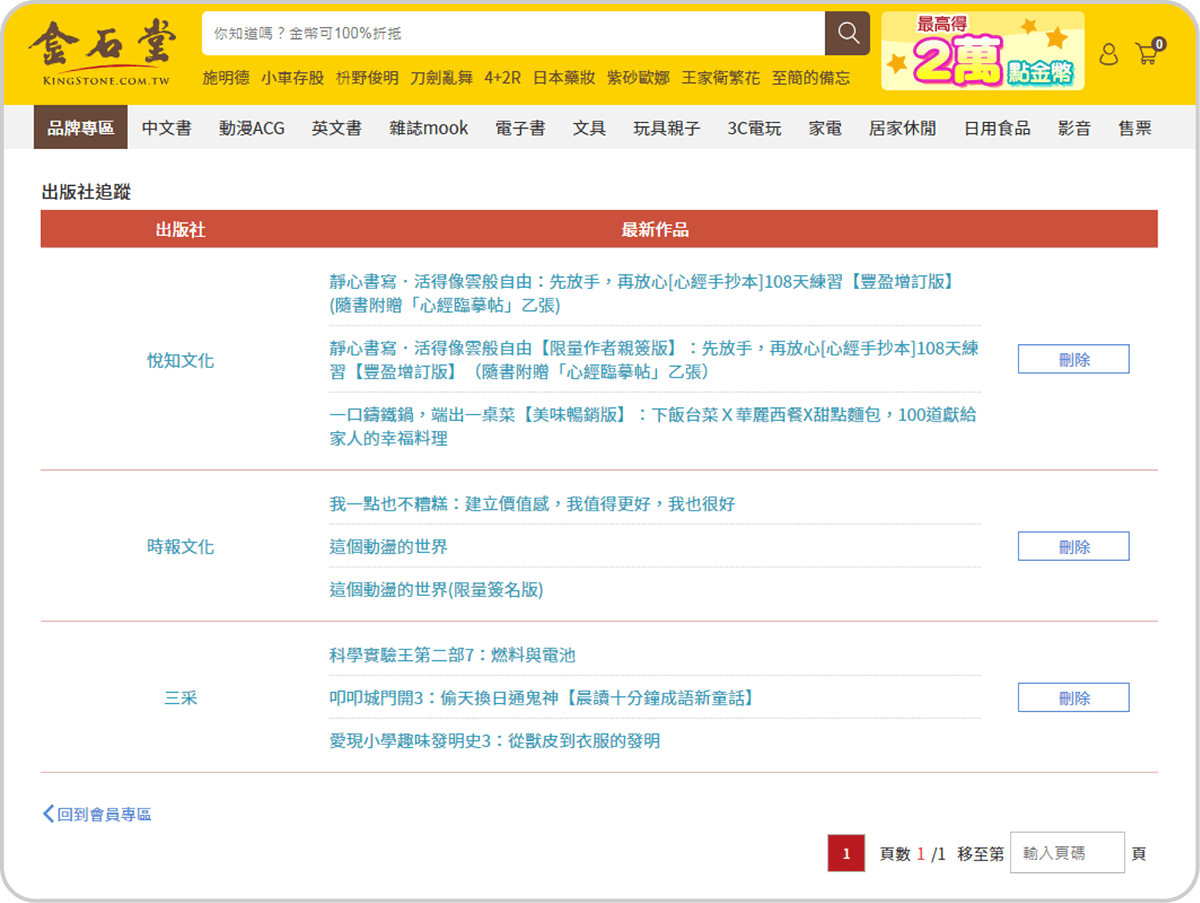
Task: Open the 日本藥妝 quick link
Action: tap(563, 77)
